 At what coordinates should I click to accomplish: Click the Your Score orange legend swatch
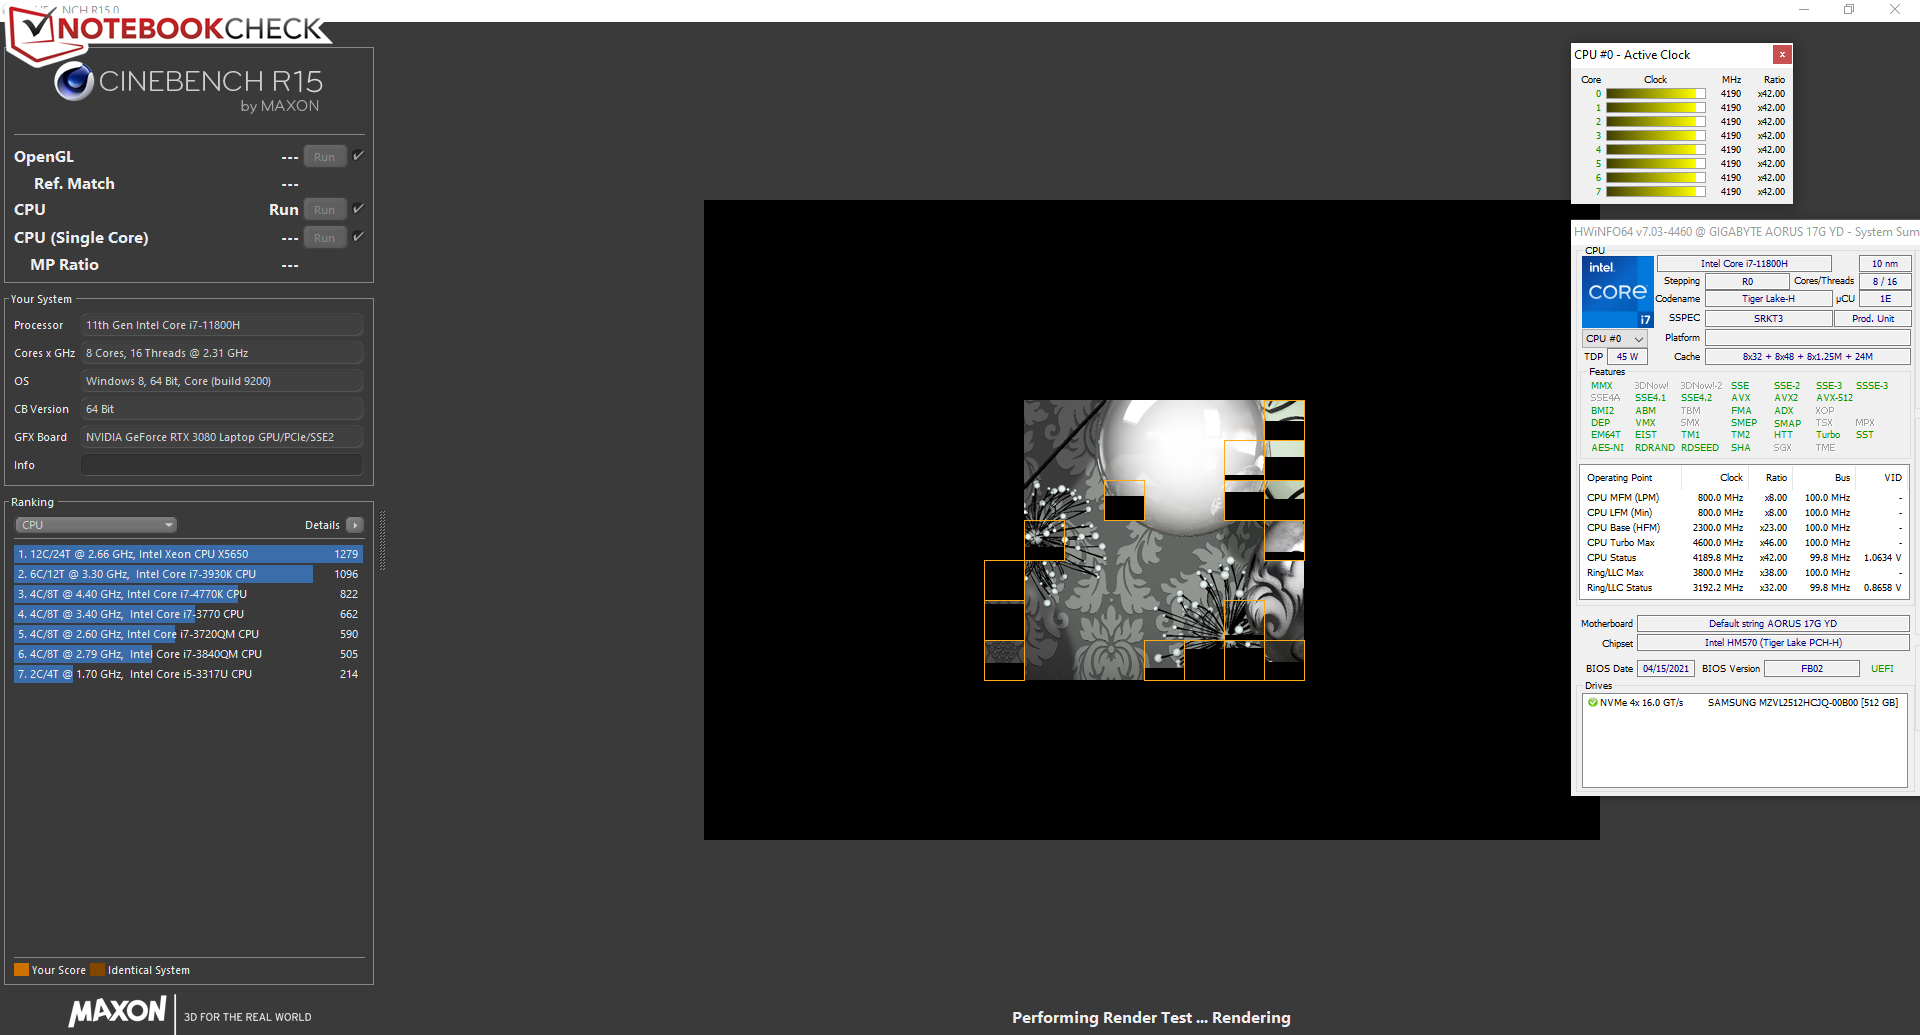coord(21,970)
